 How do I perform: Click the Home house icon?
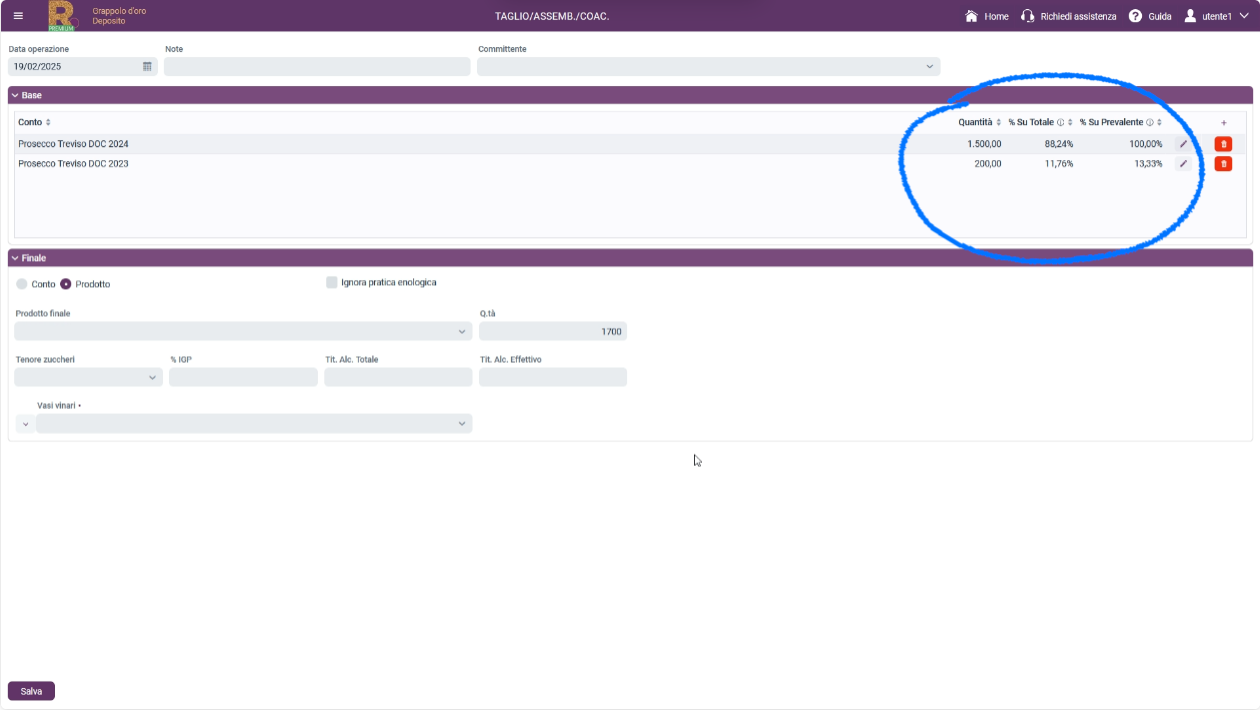[971, 16]
